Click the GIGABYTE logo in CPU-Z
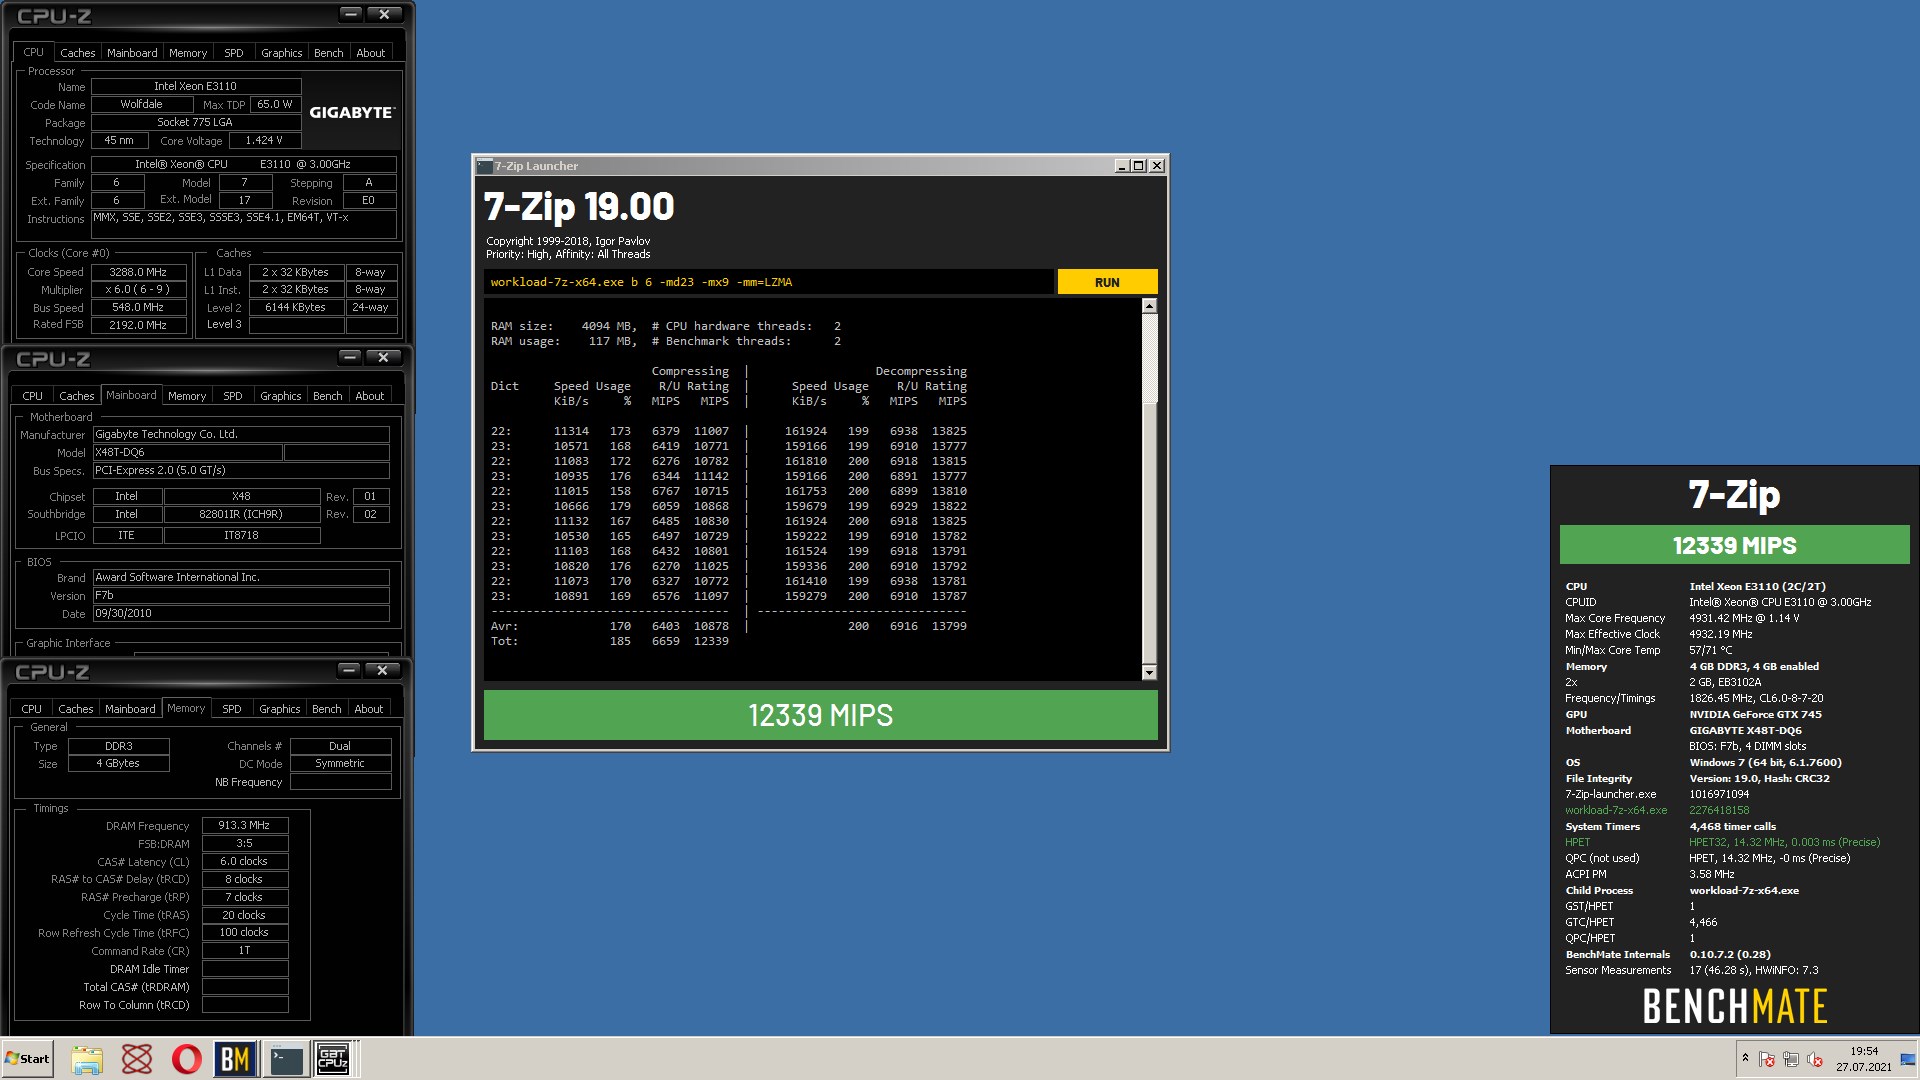The image size is (1920, 1080). (351, 112)
